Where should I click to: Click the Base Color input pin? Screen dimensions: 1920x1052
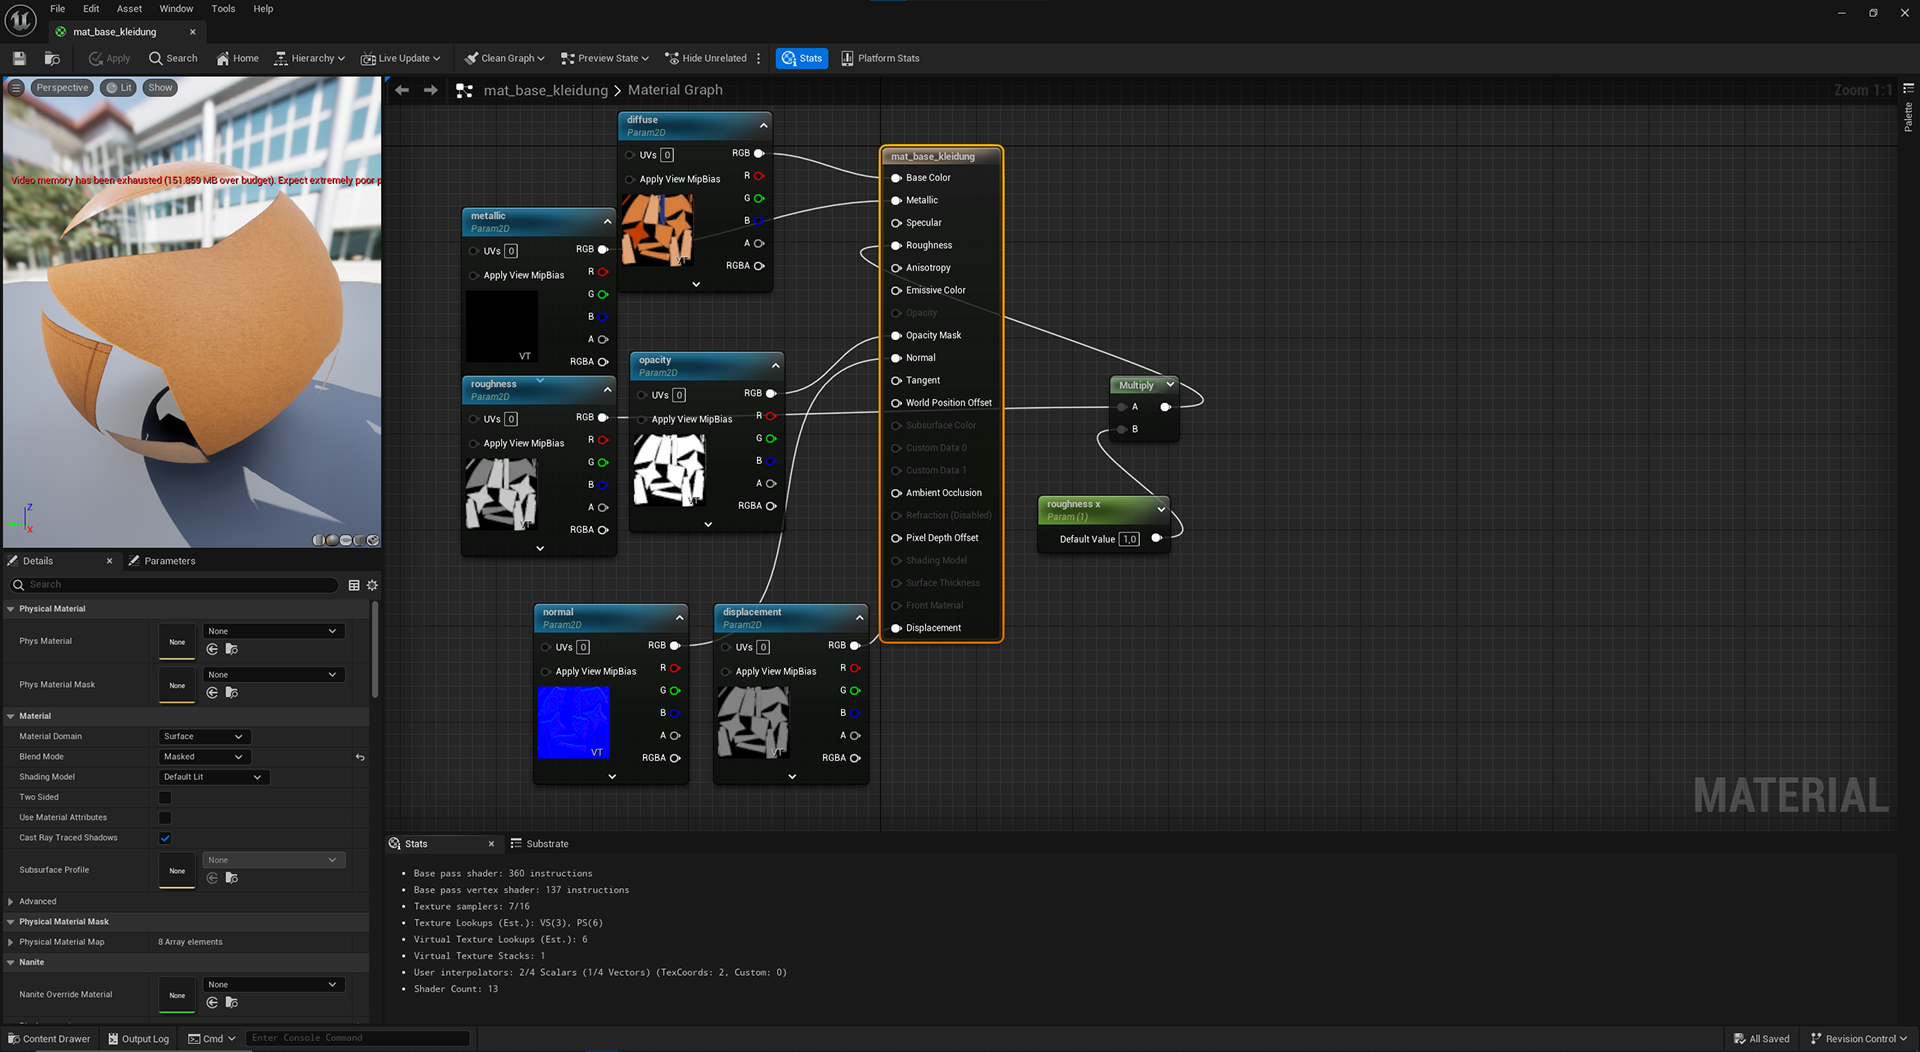coord(896,178)
